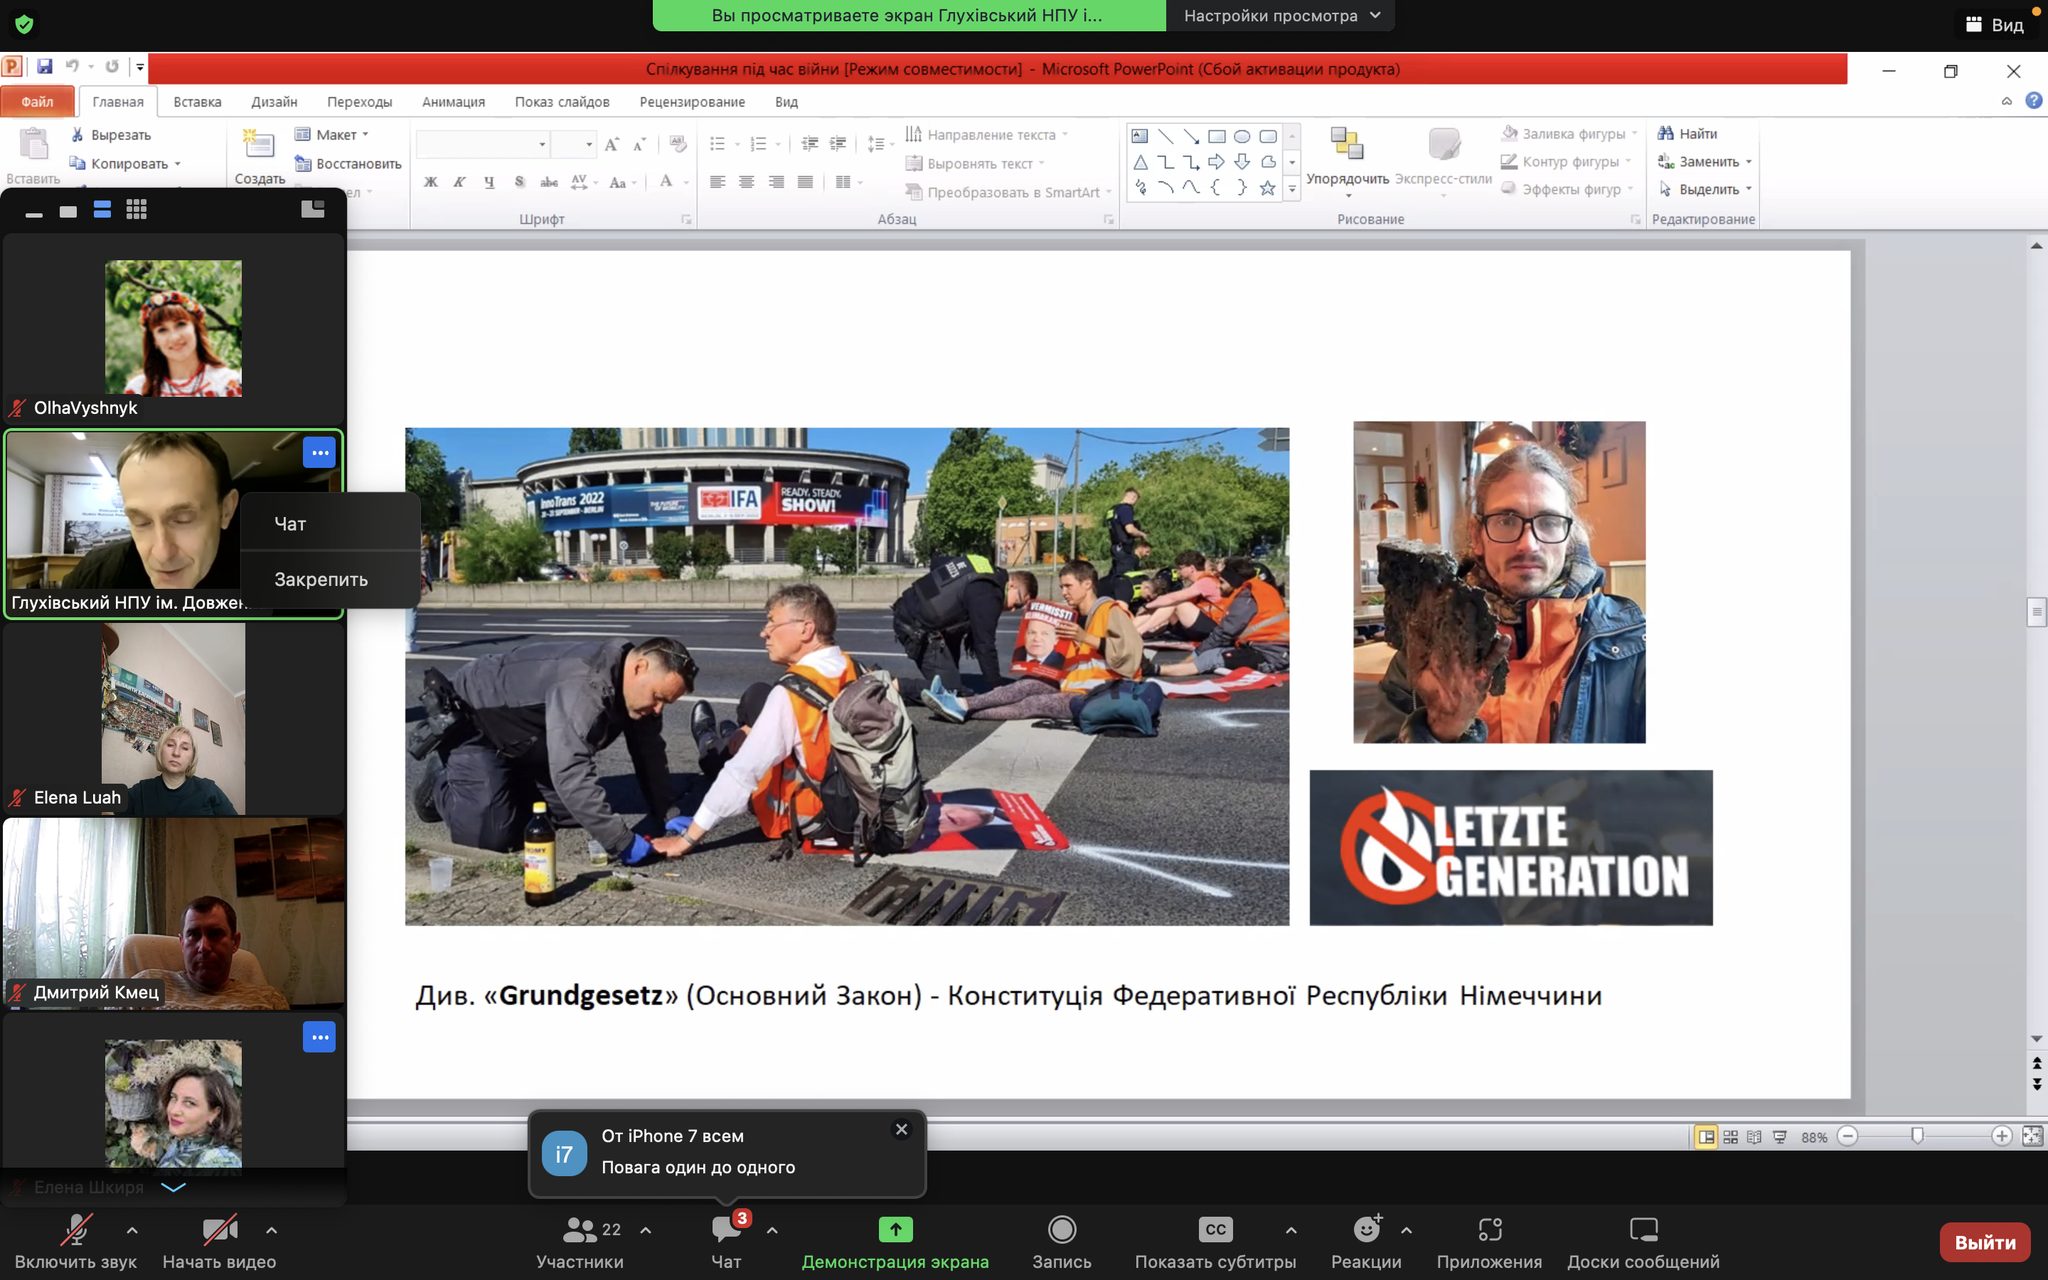Close the iPhone 7 chat notification
Viewport: 2048px width, 1280px height.
(901, 1130)
